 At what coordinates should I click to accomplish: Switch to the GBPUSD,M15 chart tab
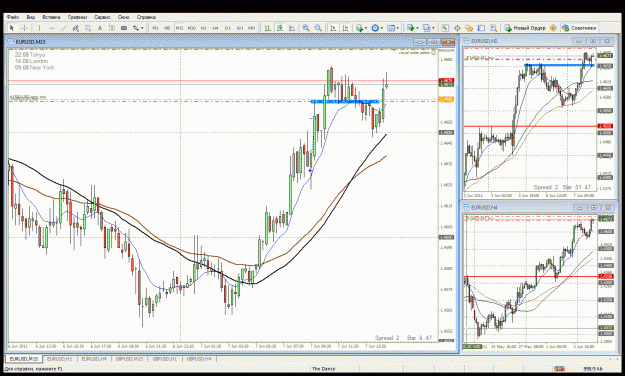pyautogui.click(x=129, y=359)
